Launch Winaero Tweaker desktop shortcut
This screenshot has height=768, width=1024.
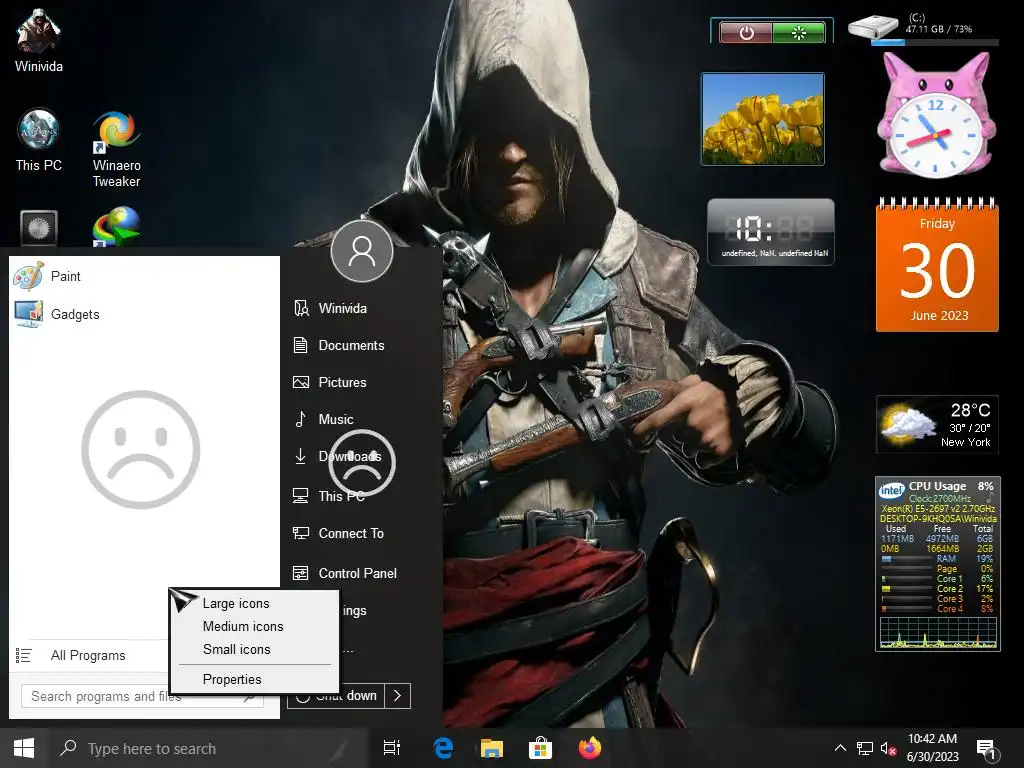pyautogui.click(x=116, y=149)
